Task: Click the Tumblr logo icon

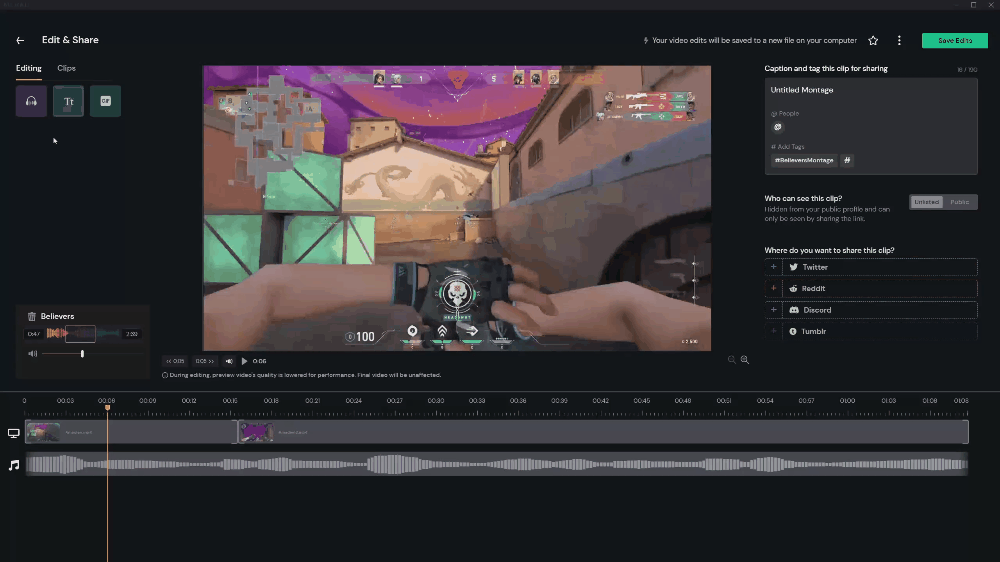Action: click(x=793, y=332)
